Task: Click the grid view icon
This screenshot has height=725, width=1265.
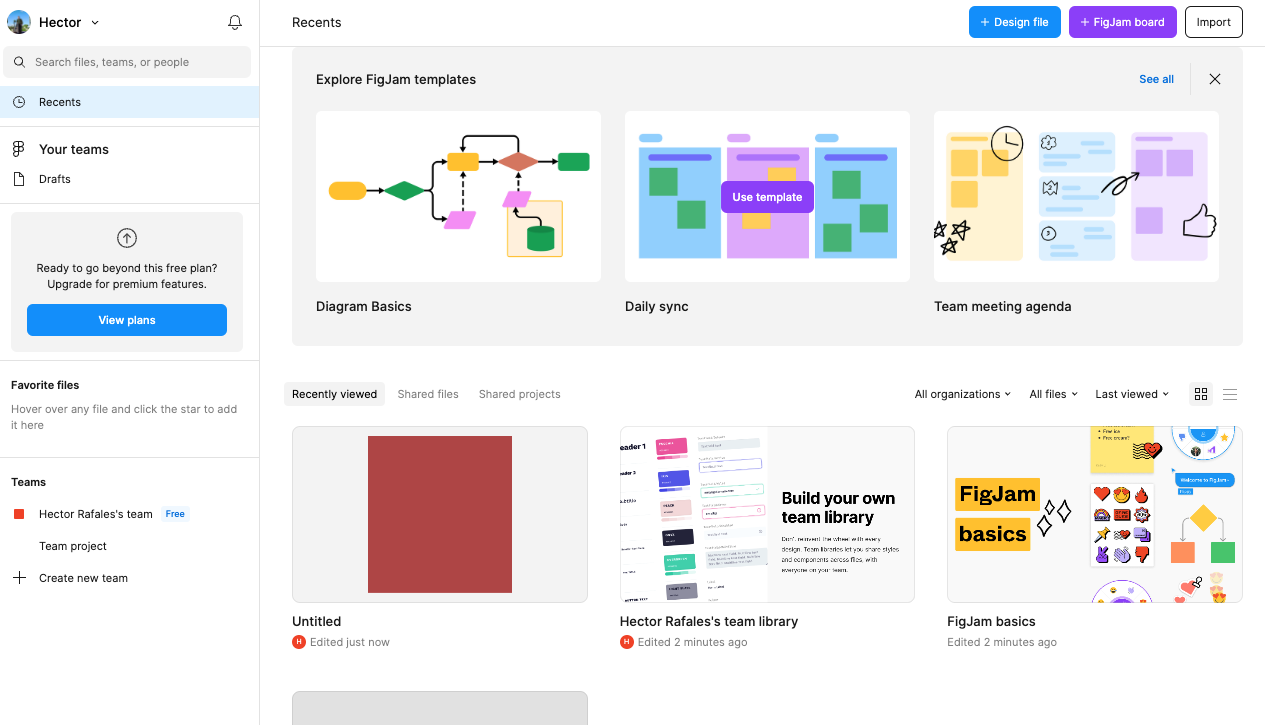Action: click(1201, 394)
